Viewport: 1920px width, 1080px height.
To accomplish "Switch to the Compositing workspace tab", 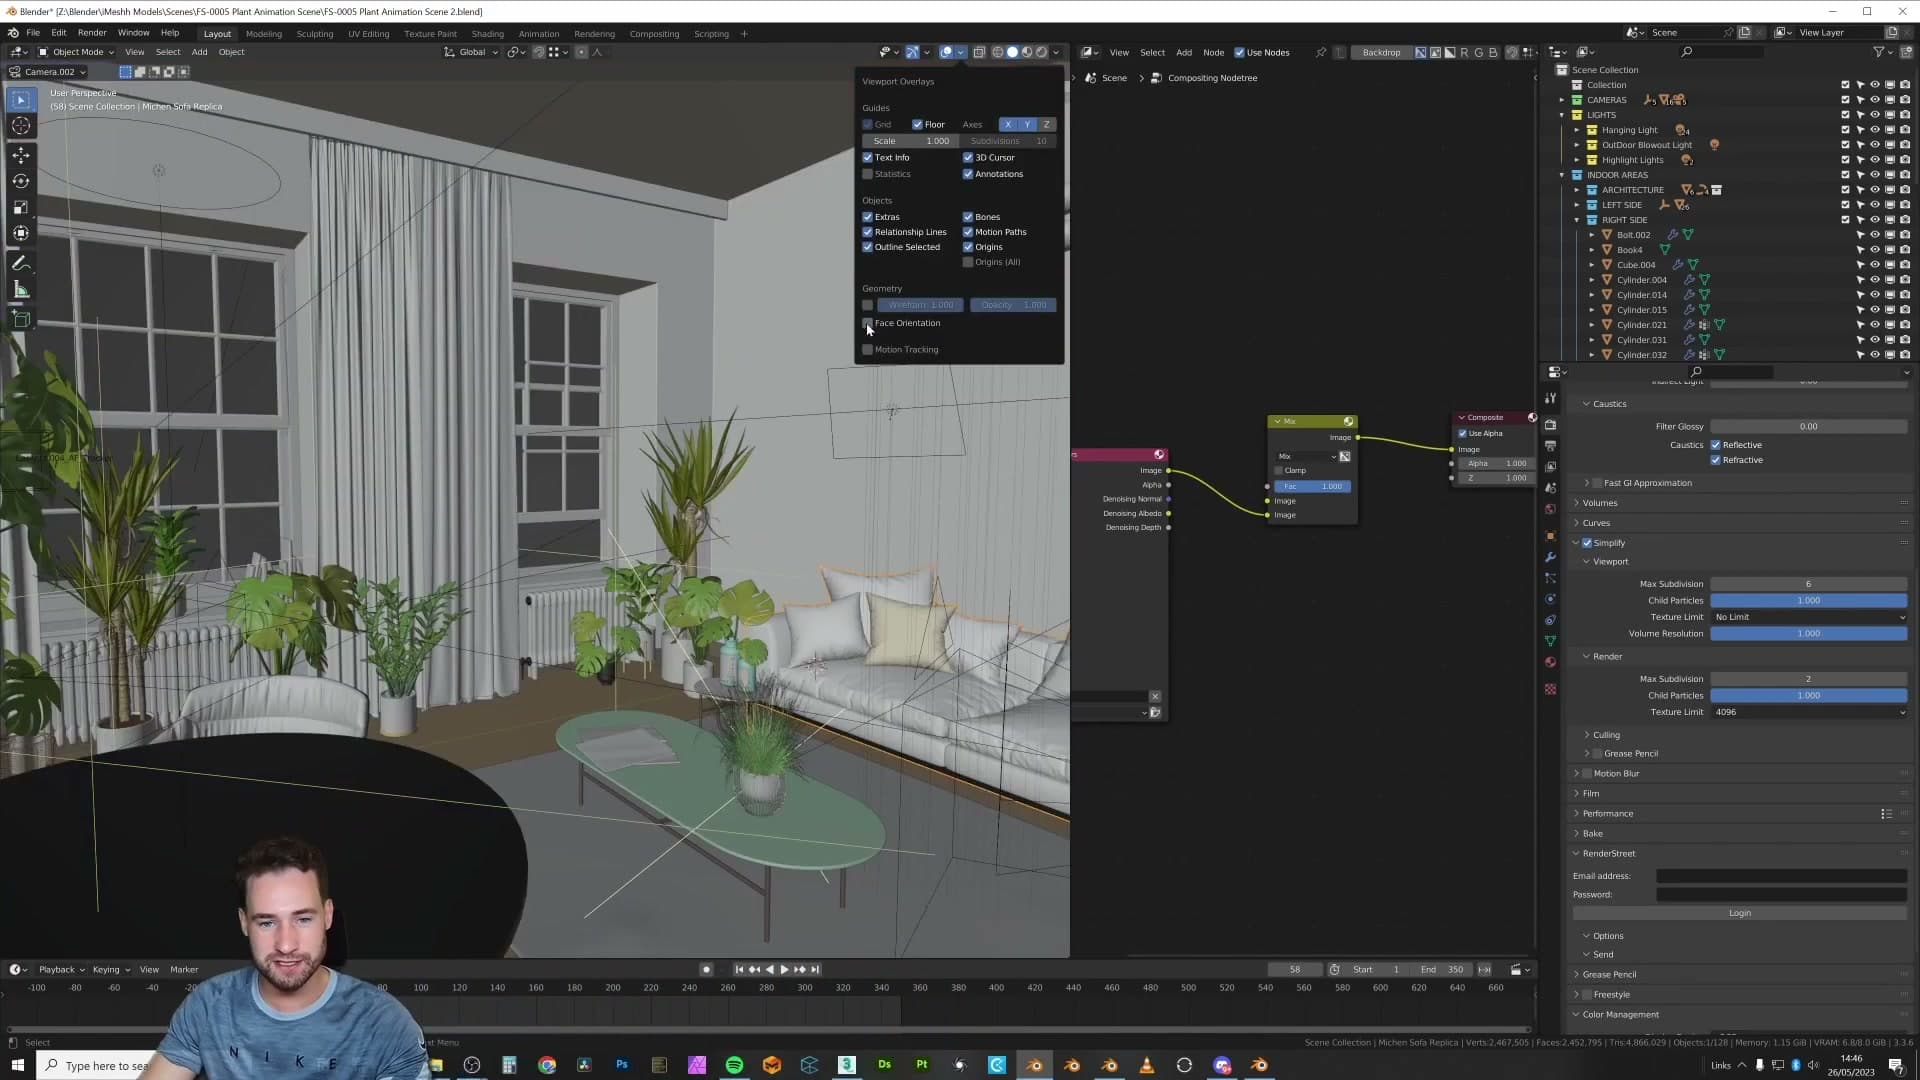I will click(654, 34).
